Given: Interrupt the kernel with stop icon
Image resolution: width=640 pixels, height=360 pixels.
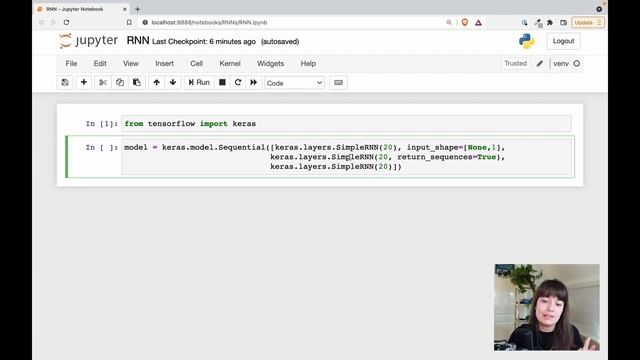Looking at the screenshot, I should click(x=222, y=82).
